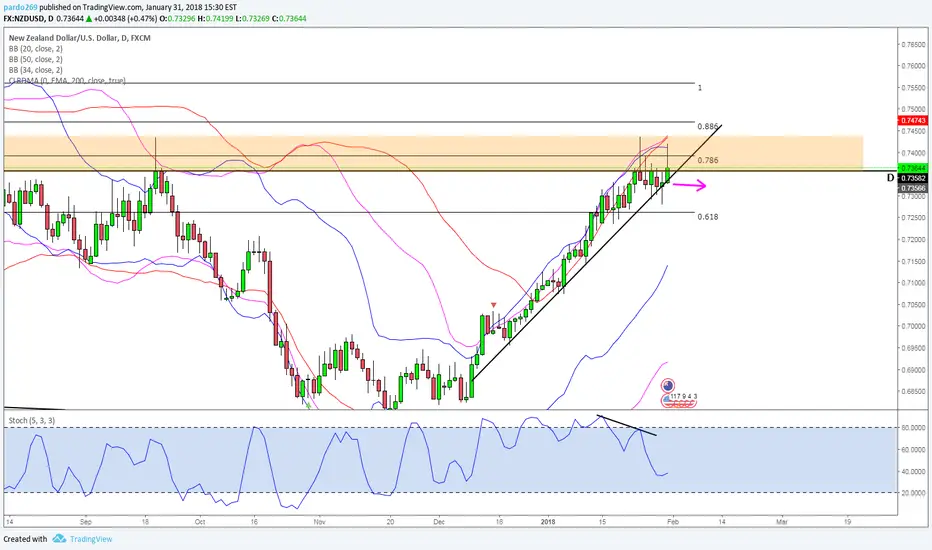Click the red down-triangle marker on the chart
Screen dimensions: 932x550
click(x=493, y=306)
